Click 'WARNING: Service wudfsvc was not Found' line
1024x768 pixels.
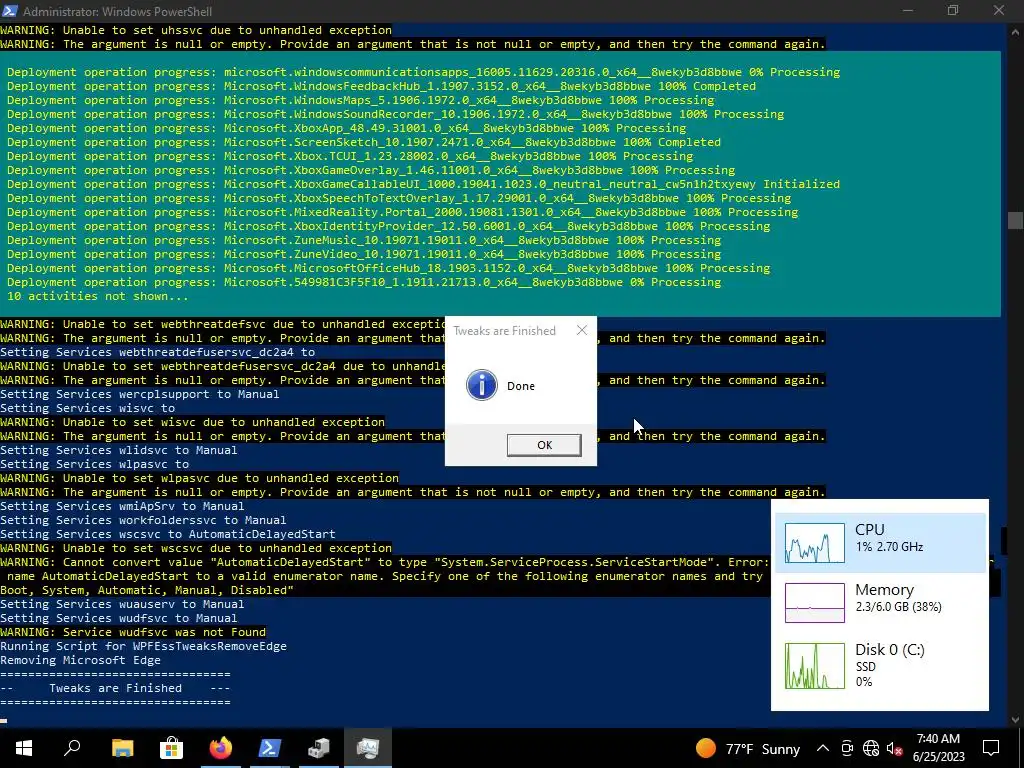[133, 632]
